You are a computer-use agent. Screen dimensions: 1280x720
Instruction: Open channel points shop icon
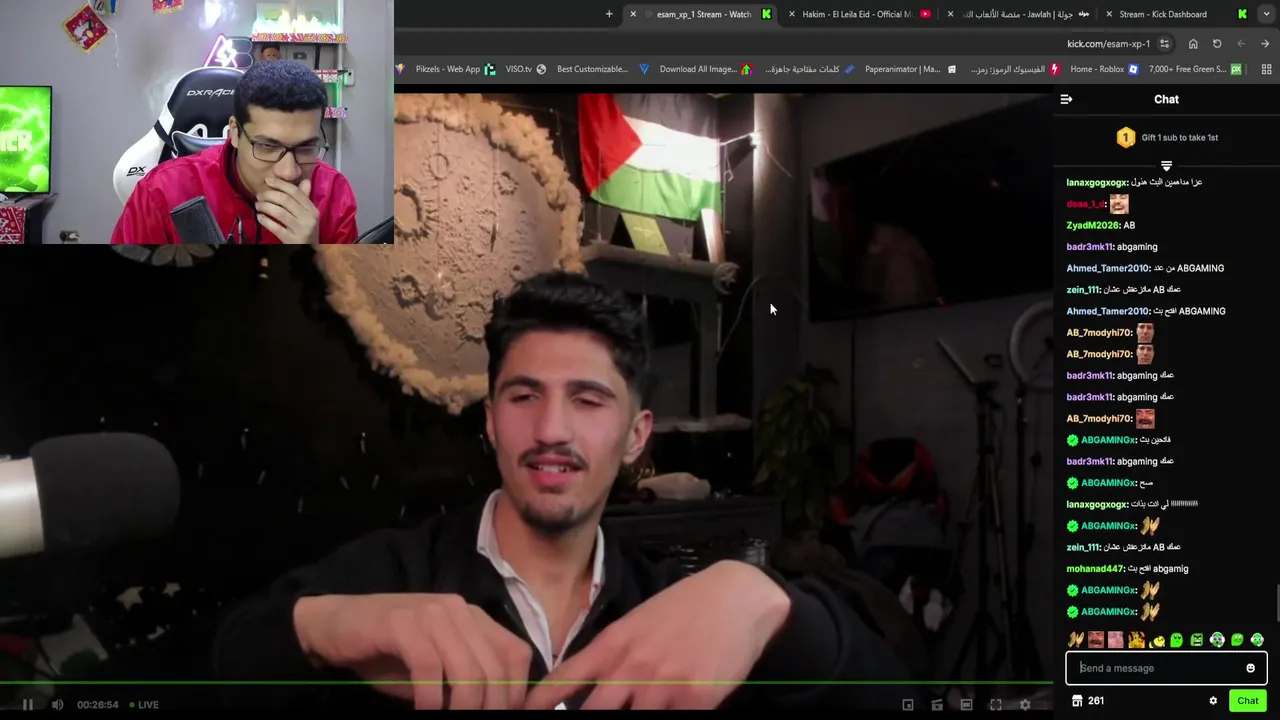pyautogui.click(x=1077, y=701)
